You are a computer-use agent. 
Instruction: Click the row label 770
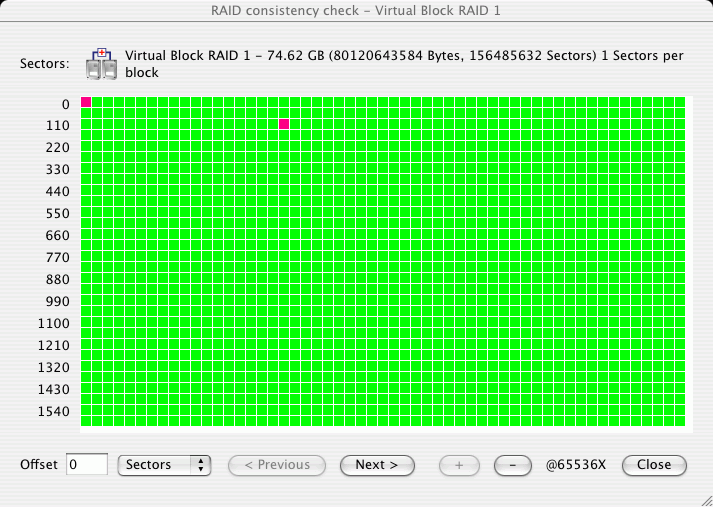tap(57, 257)
